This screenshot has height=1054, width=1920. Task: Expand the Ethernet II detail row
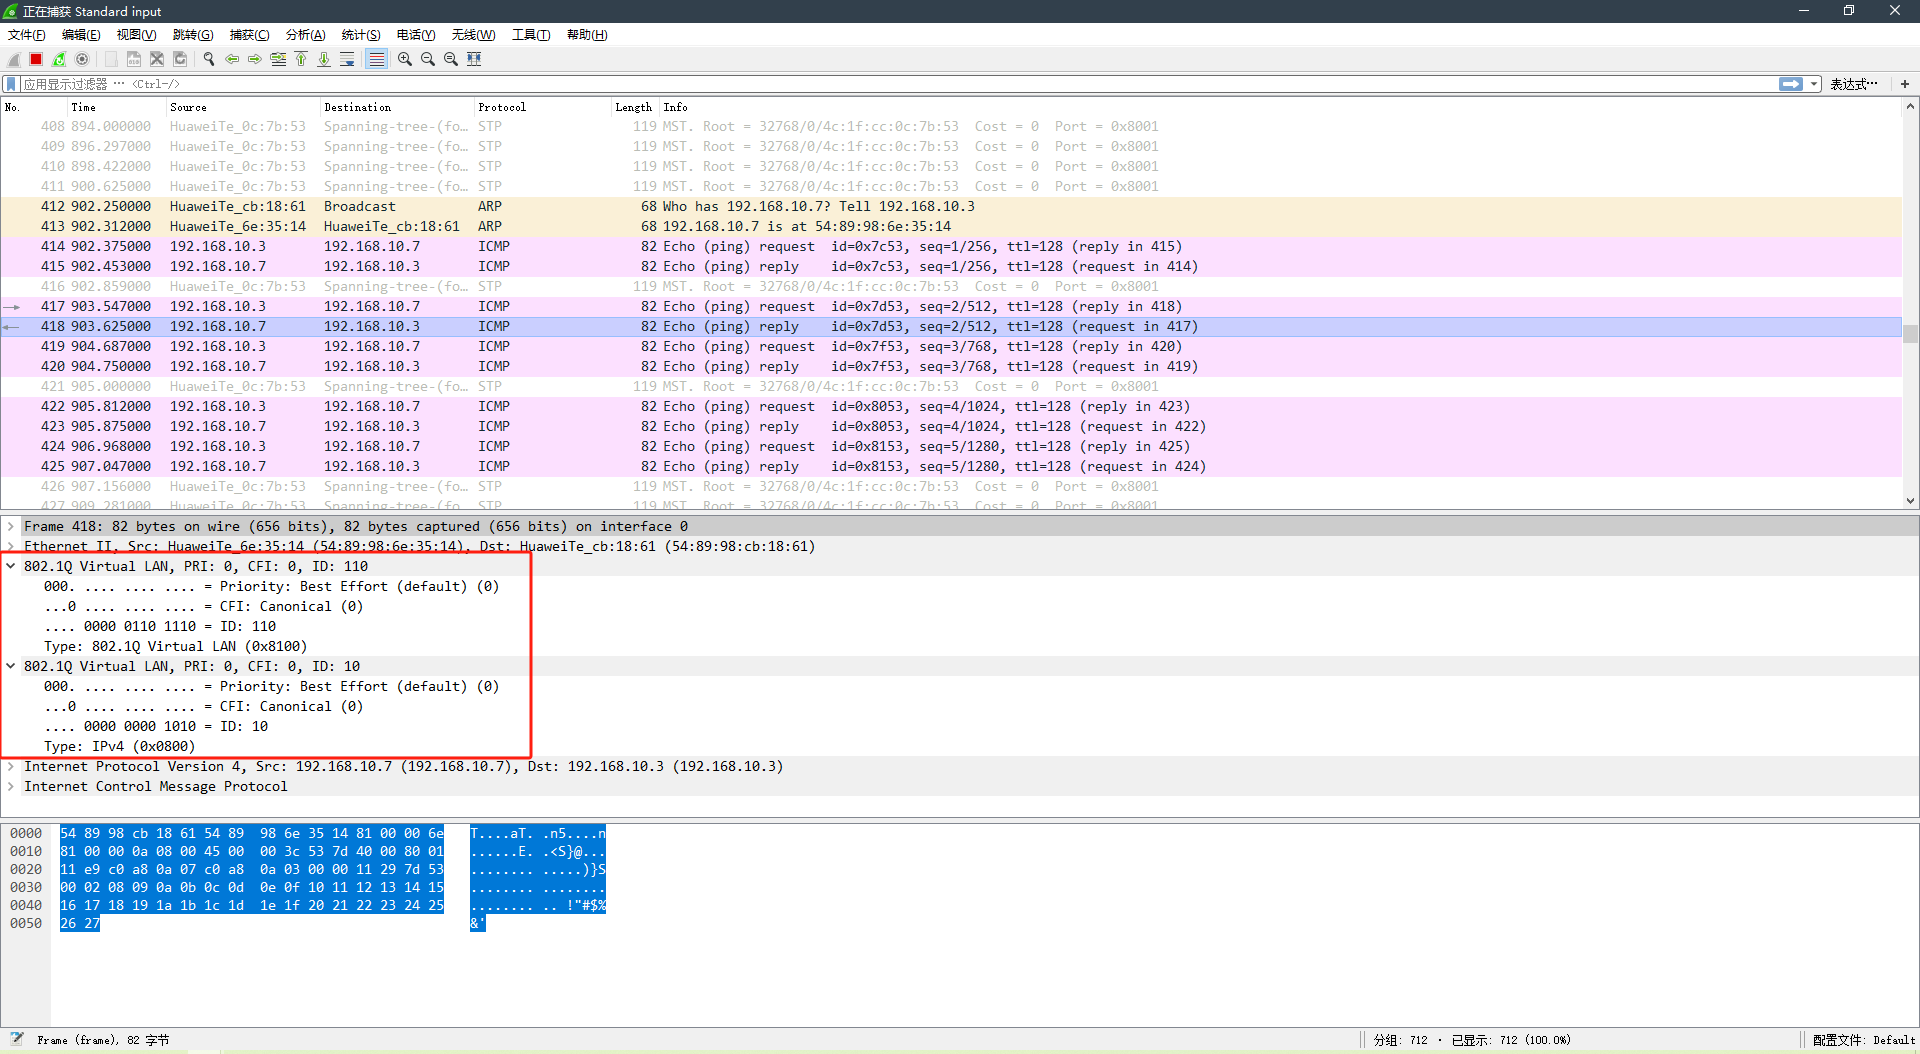(11, 546)
